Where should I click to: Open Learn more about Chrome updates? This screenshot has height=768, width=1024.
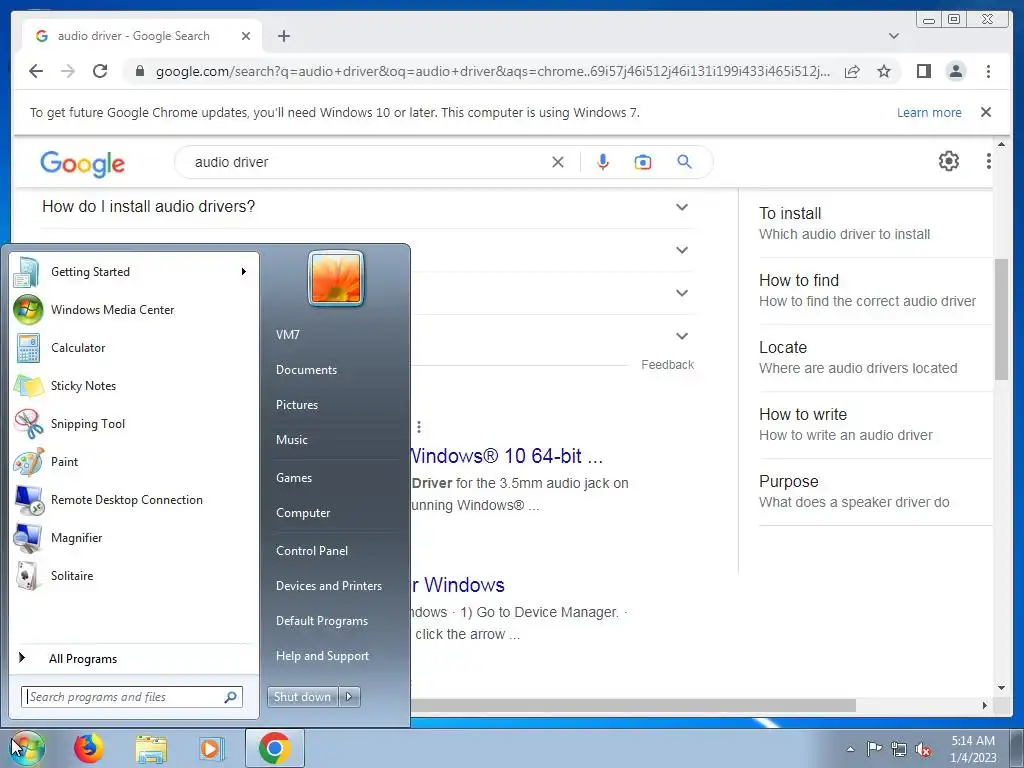tap(929, 112)
